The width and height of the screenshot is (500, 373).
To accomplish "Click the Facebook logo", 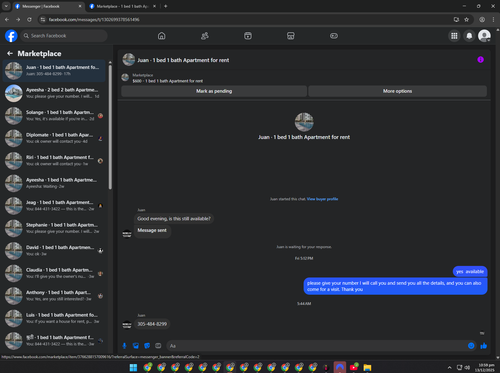I will tap(11, 36).
